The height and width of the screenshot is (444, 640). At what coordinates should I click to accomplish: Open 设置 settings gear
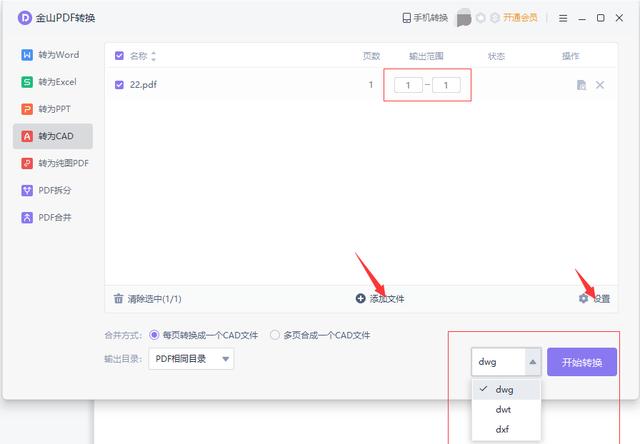(x=594, y=299)
